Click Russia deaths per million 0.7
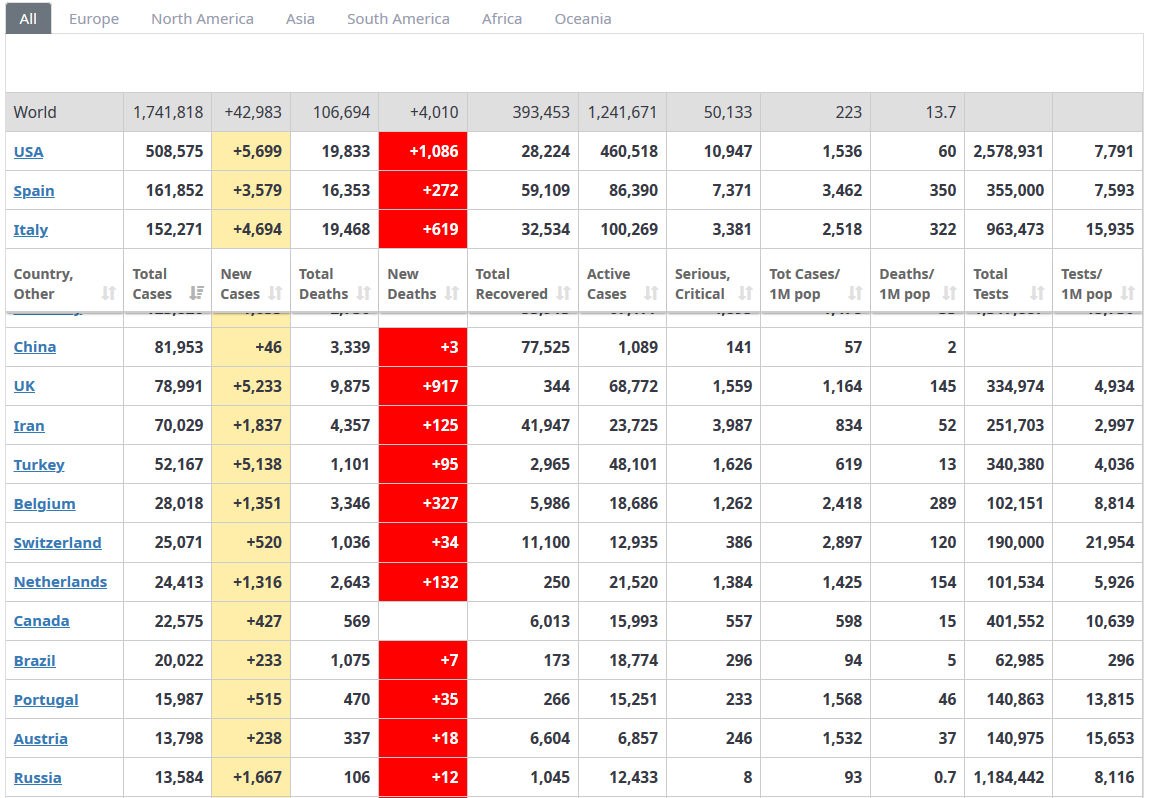The image size is (1150, 798). (x=945, y=777)
